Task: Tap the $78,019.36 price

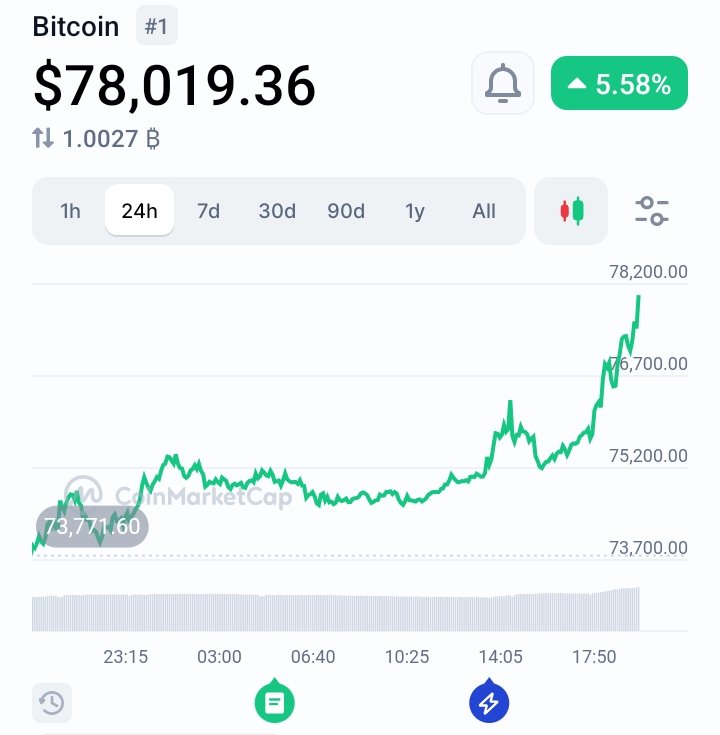Action: coord(175,86)
